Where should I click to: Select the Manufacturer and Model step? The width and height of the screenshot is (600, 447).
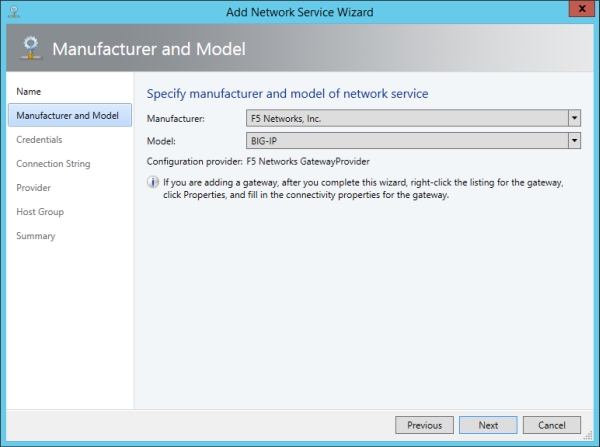(67, 116)
